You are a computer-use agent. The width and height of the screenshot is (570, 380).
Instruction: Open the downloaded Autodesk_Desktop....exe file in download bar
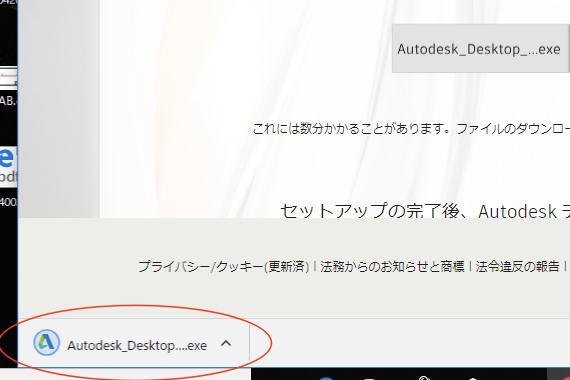[x=137, y=345]
